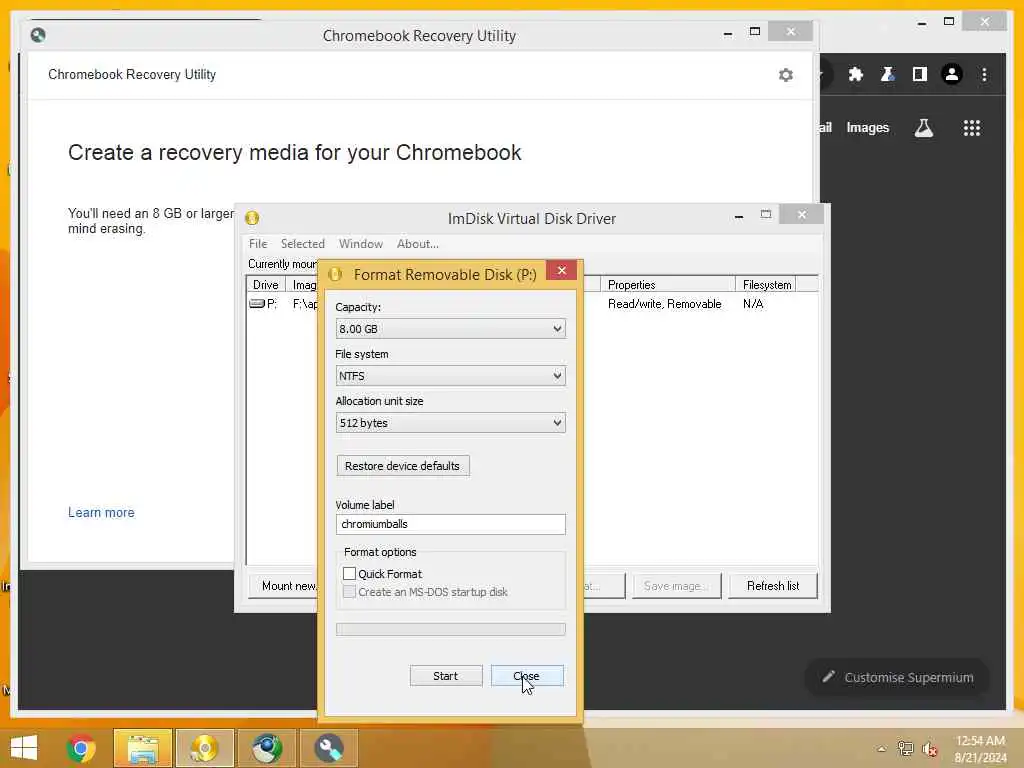
Task: Open Chromebook Recovery Utility settings gear
Action: click(786, 75)
